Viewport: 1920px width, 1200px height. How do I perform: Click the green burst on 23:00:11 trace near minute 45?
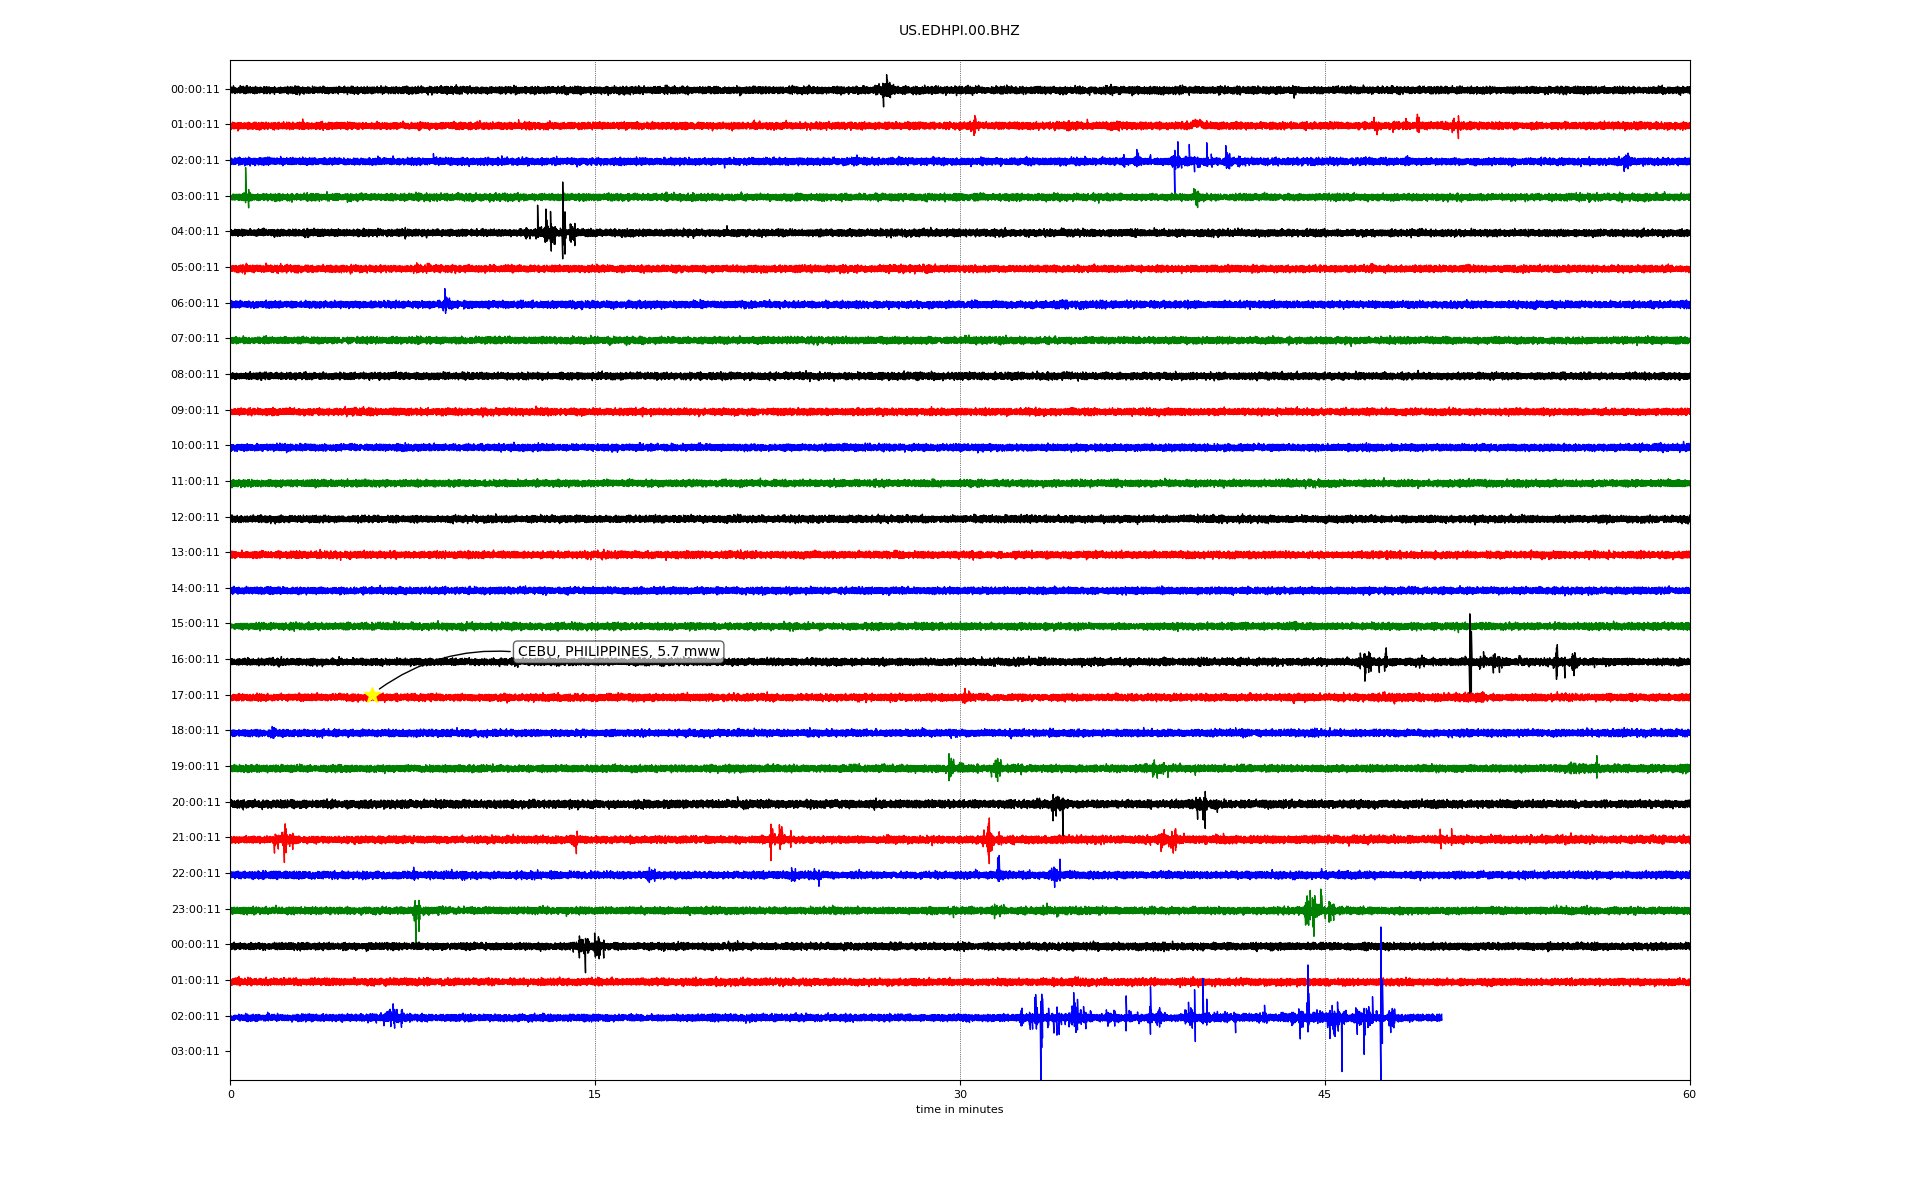coord(1315,910)
